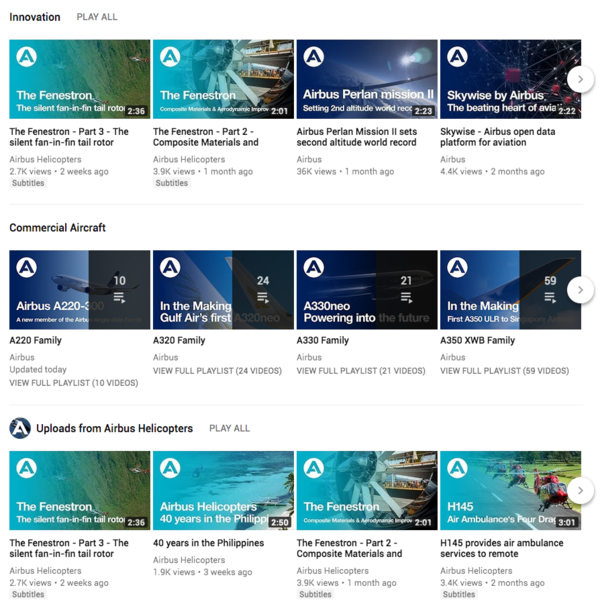
Task: Click the Airbus Helicopters channel avatar icon
Action: pyautogui.click(x=20, y=428)
